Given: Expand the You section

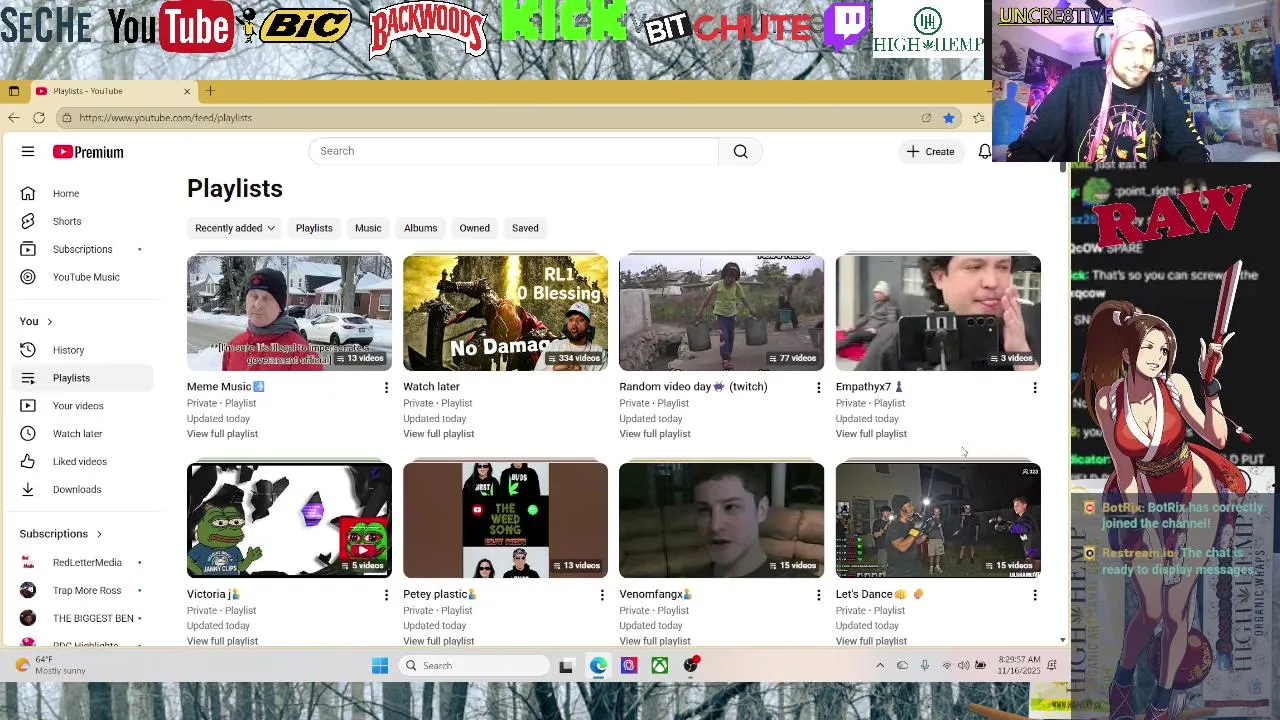Looking at the screenshot, I should click(36, 322).
